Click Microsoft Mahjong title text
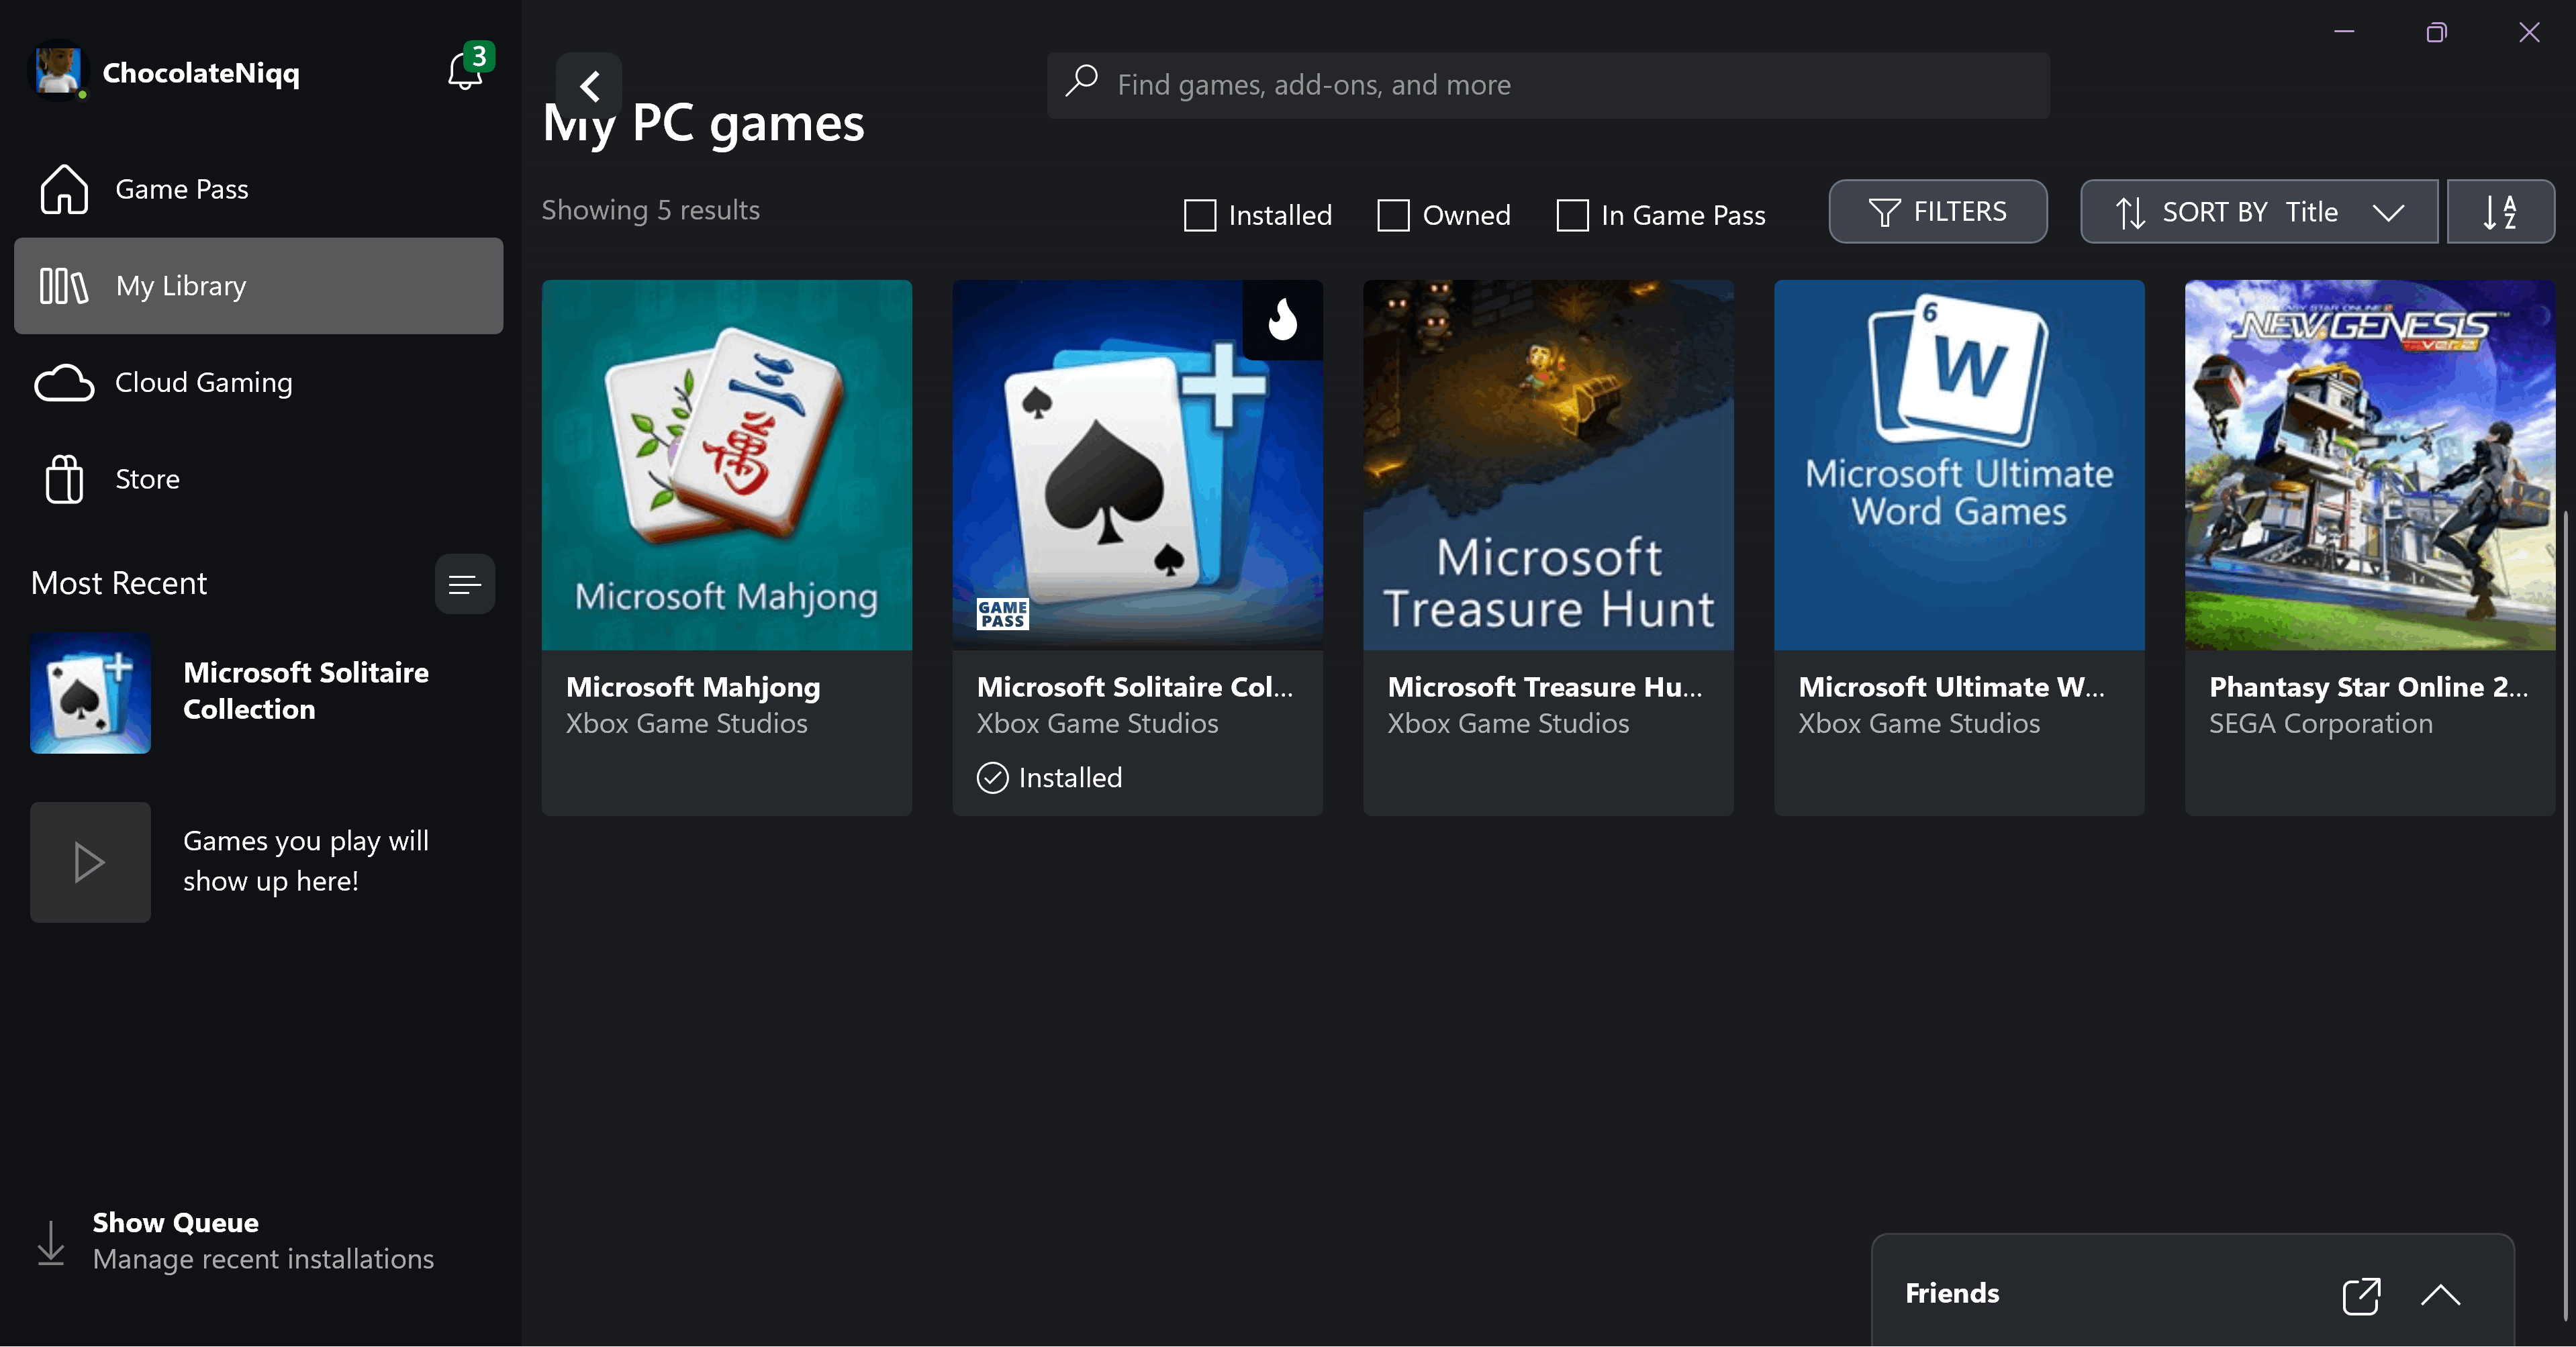 pyautogui.click(x=693, y=687)
